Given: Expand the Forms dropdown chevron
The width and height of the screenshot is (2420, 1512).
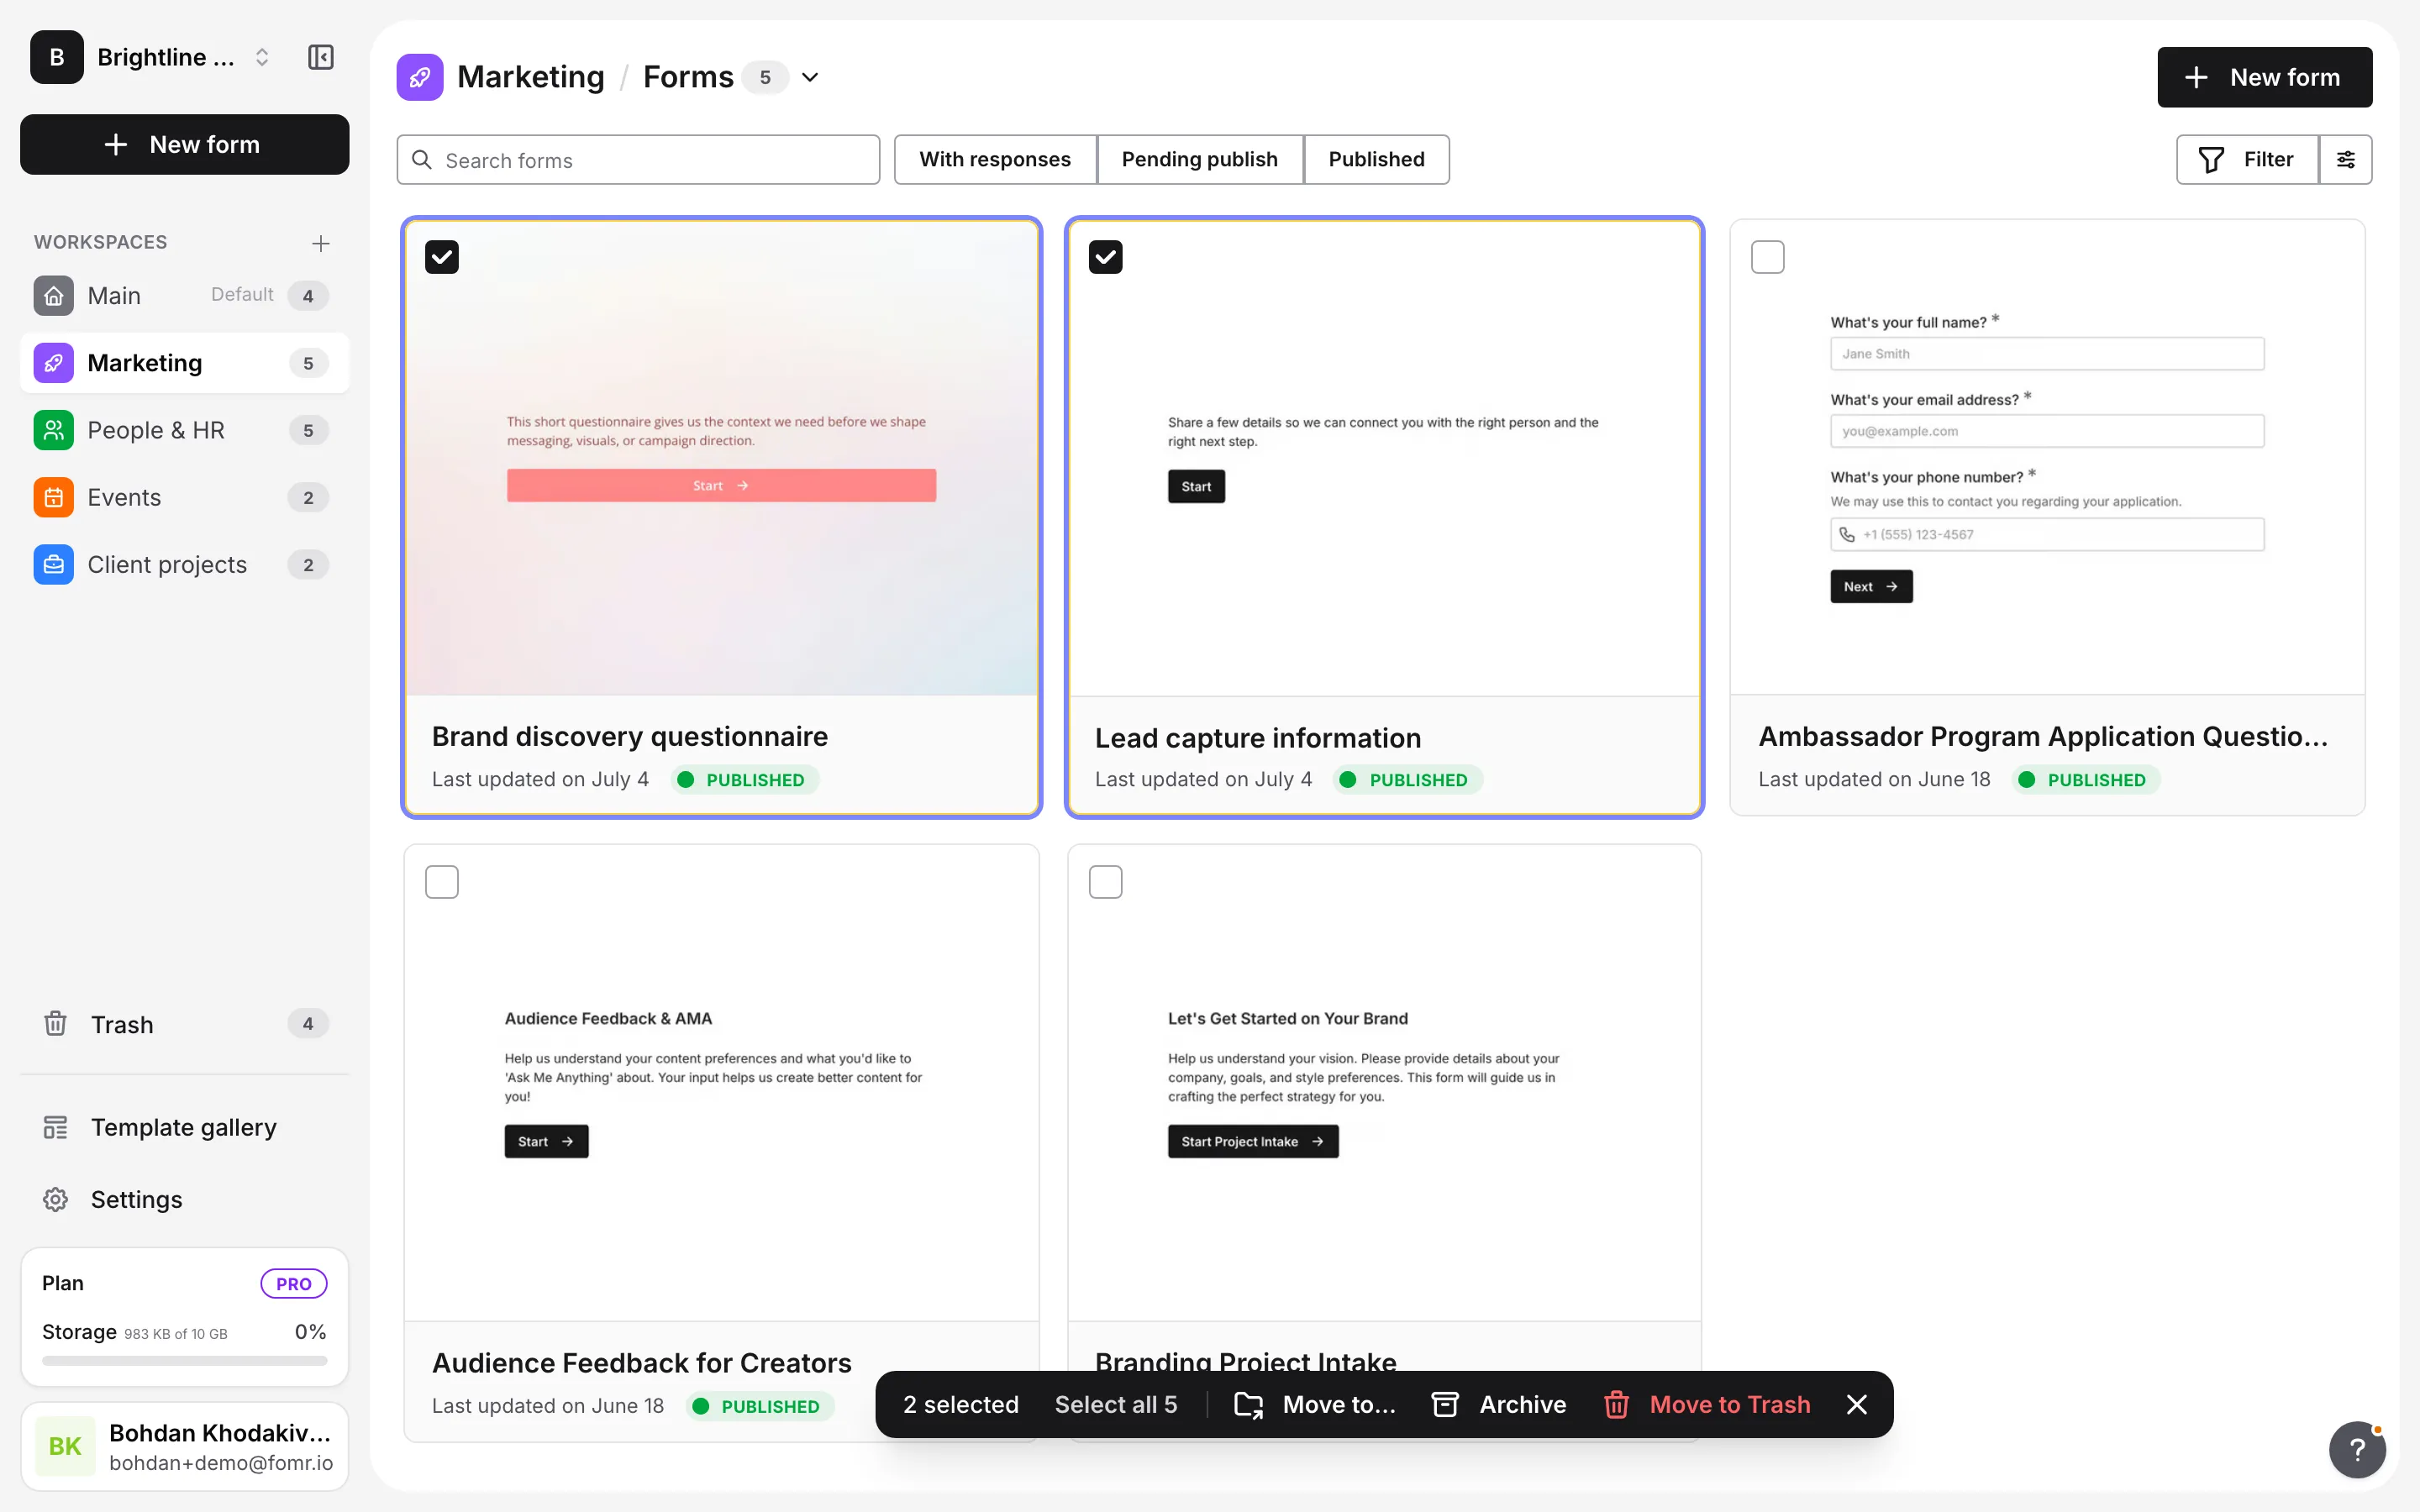Looking at the screenshot, I should point(810,77).
